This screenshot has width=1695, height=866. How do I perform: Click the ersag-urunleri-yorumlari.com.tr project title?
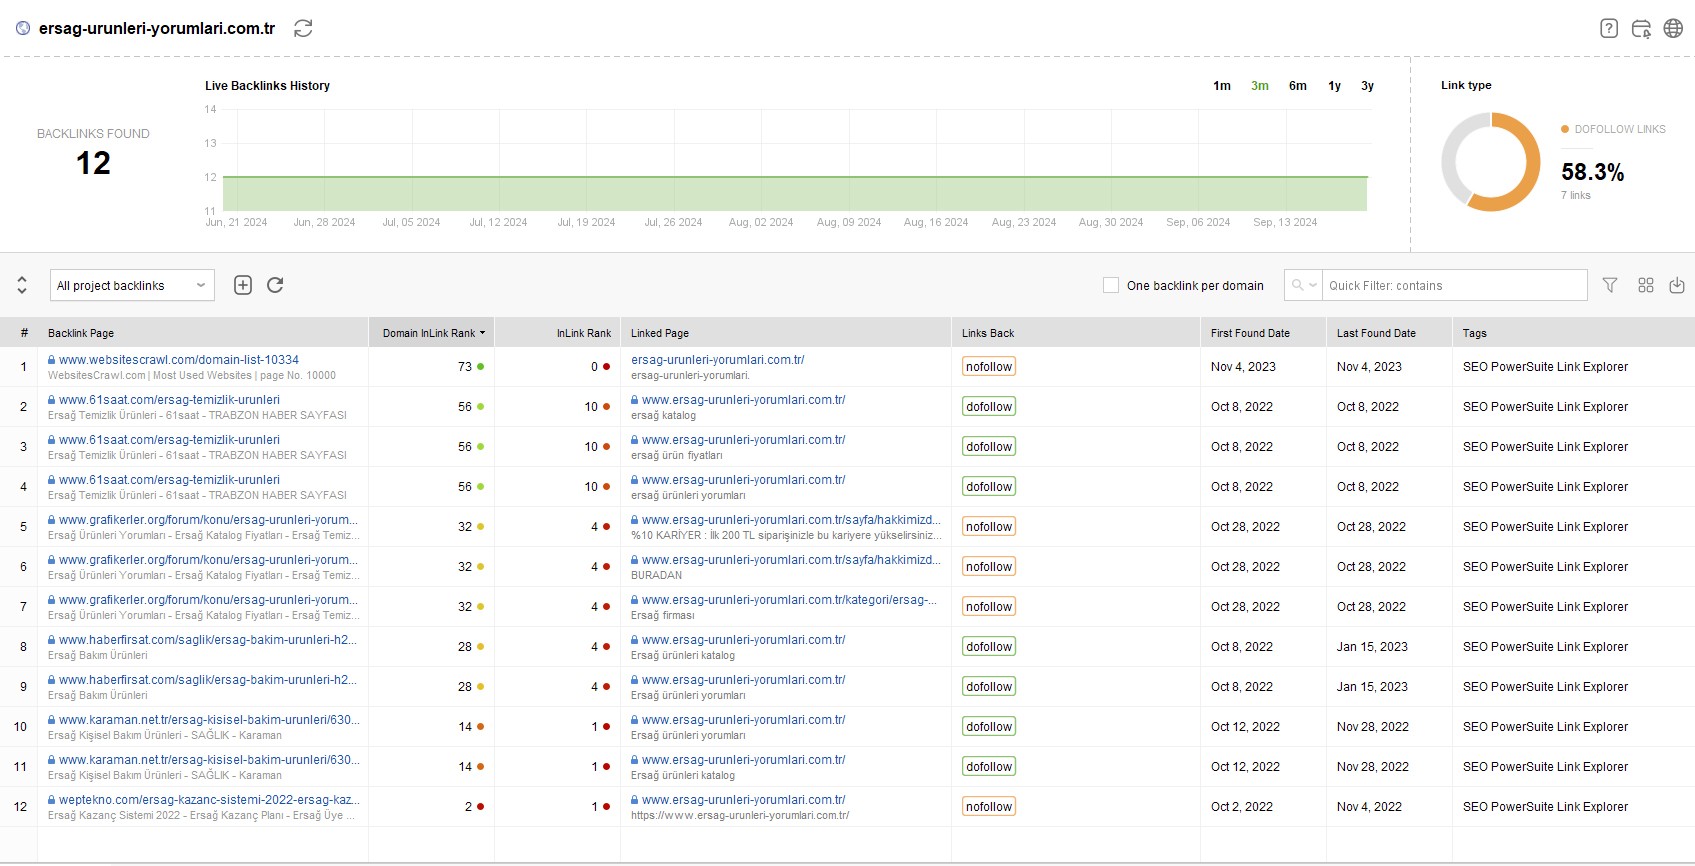157,28
